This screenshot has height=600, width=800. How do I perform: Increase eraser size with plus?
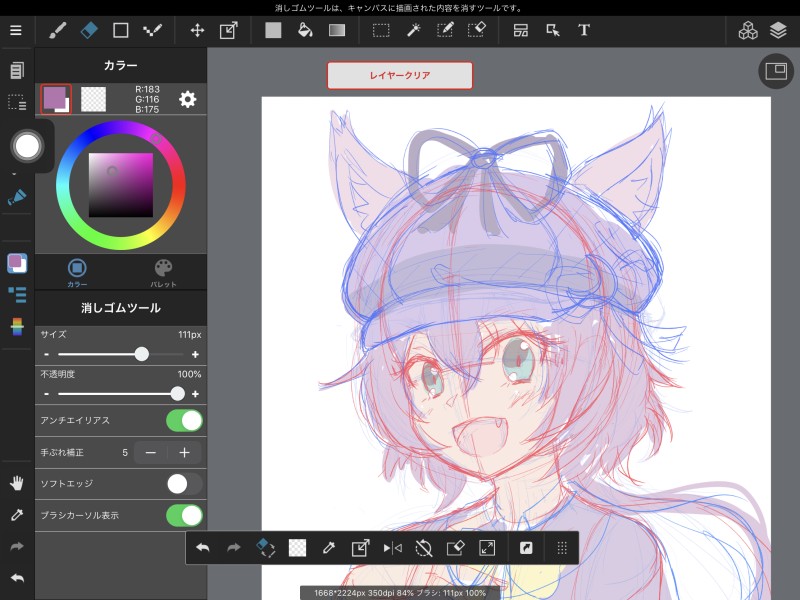pyautogui.click(x=195, y=354)
